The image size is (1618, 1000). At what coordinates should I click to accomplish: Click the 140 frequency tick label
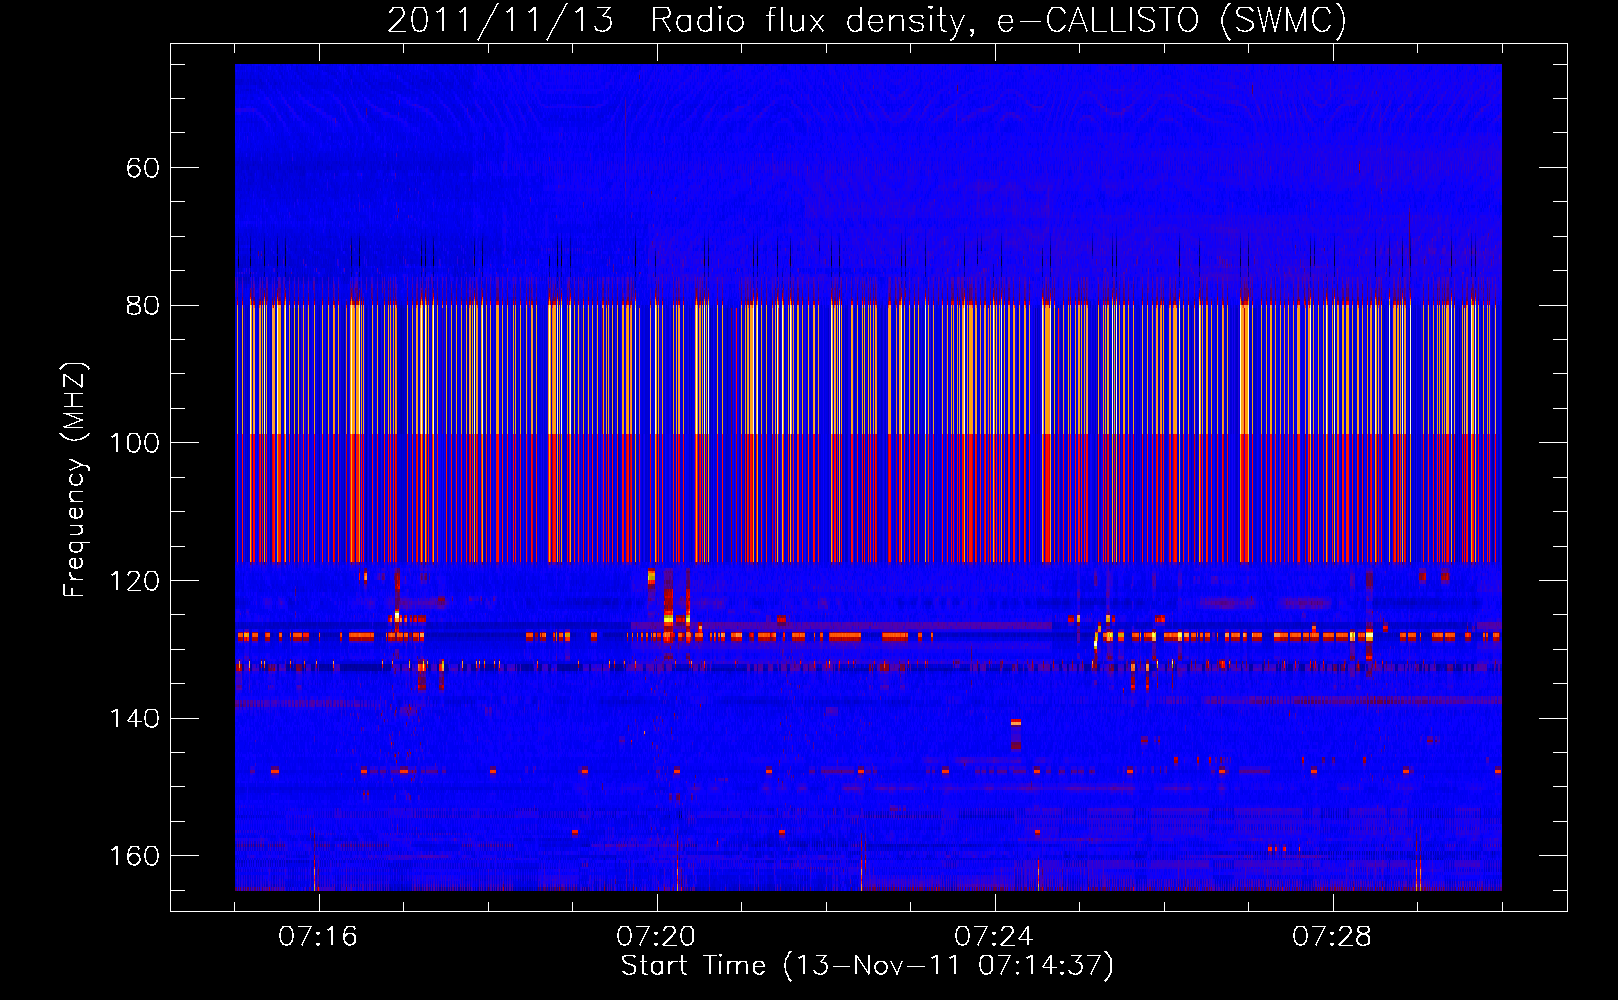[135, 718]
